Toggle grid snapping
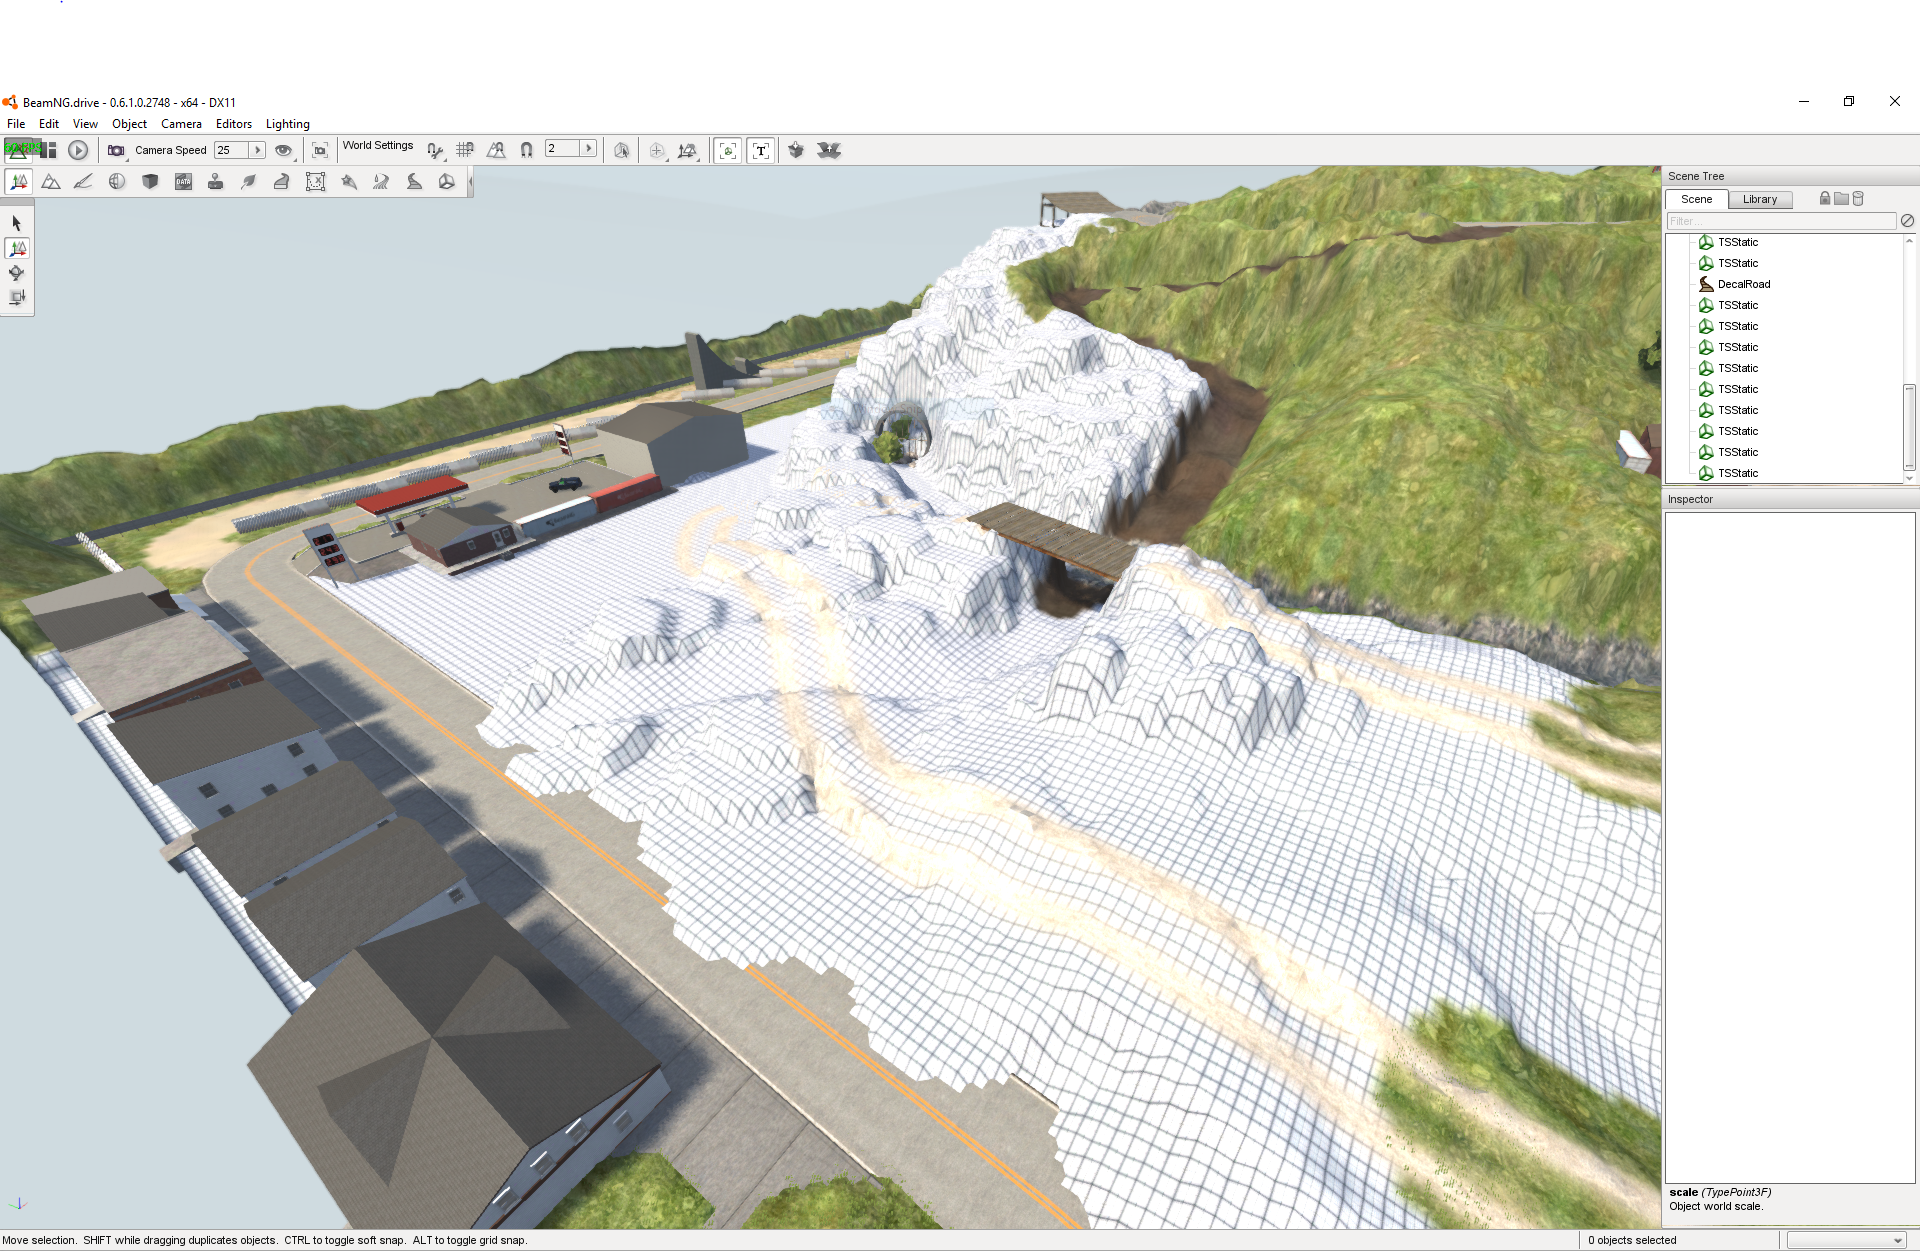The image size is (1920, 1251). point(465,150)
